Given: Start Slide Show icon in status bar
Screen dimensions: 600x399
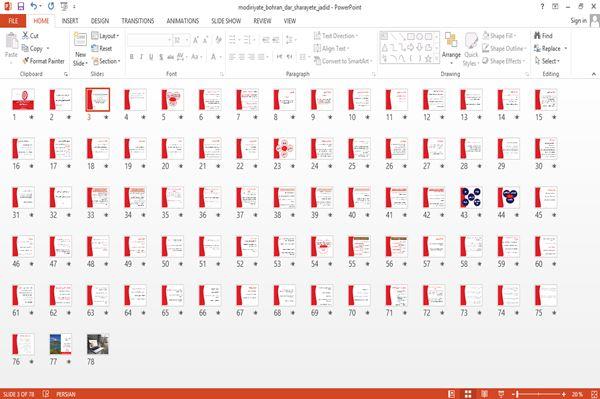Looking at the screenshot, I should (501, 394).
